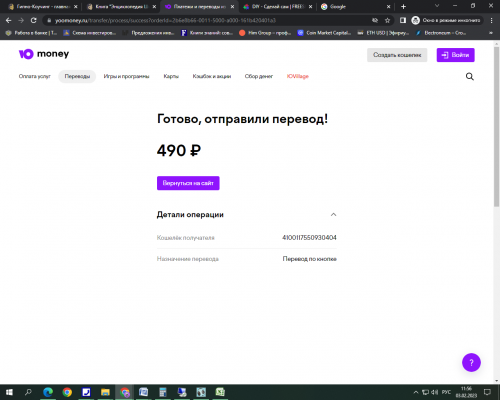Click the taskbar clock and date
Image resolution: width=500 pixels, height=400 pixels.
pyautogui.click(x=466, y=392)
